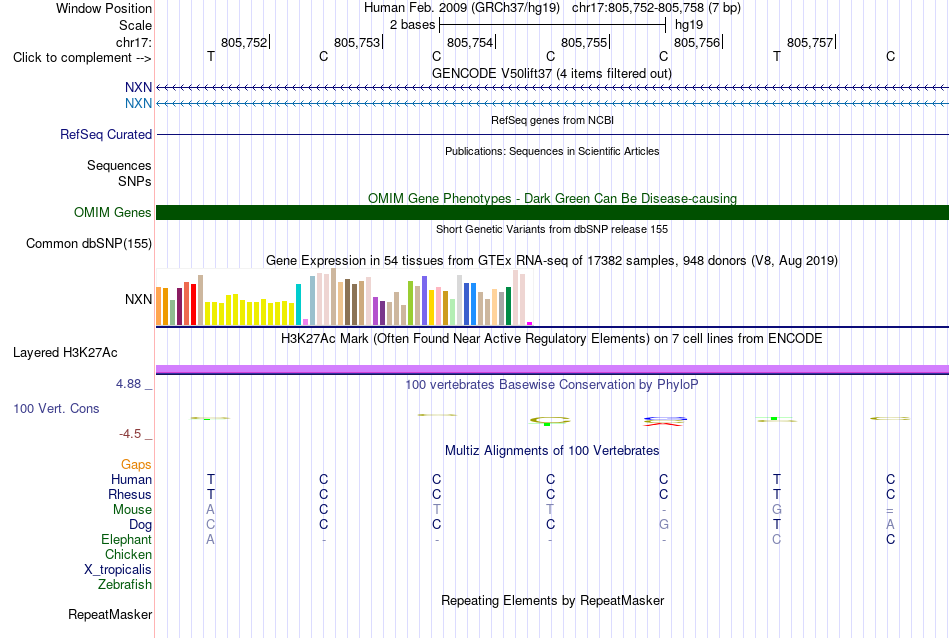Click the Scale label
Image resolution: width=950 pixels, height=638 pixels.
point(136,25)
